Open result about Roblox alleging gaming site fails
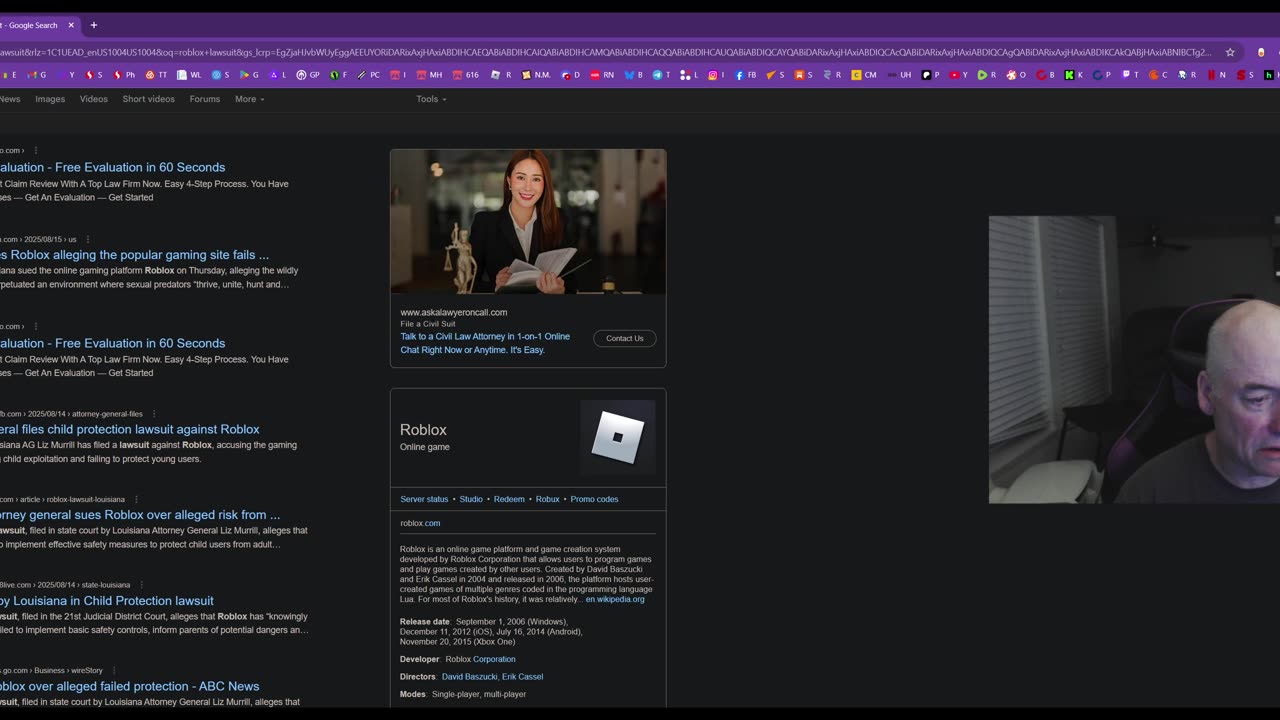Image resolution: width=1280 pixels, height=720 pixels. (x=135, y=255)
